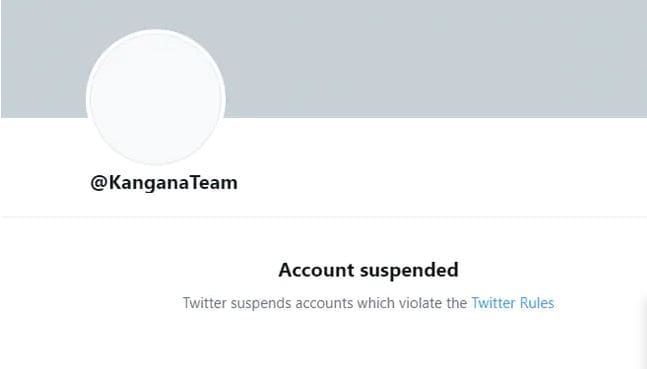Click the blank circular profile avatar
Image resolution: width=647 pixels, height=369 pixels.
[x=156, y=97]
